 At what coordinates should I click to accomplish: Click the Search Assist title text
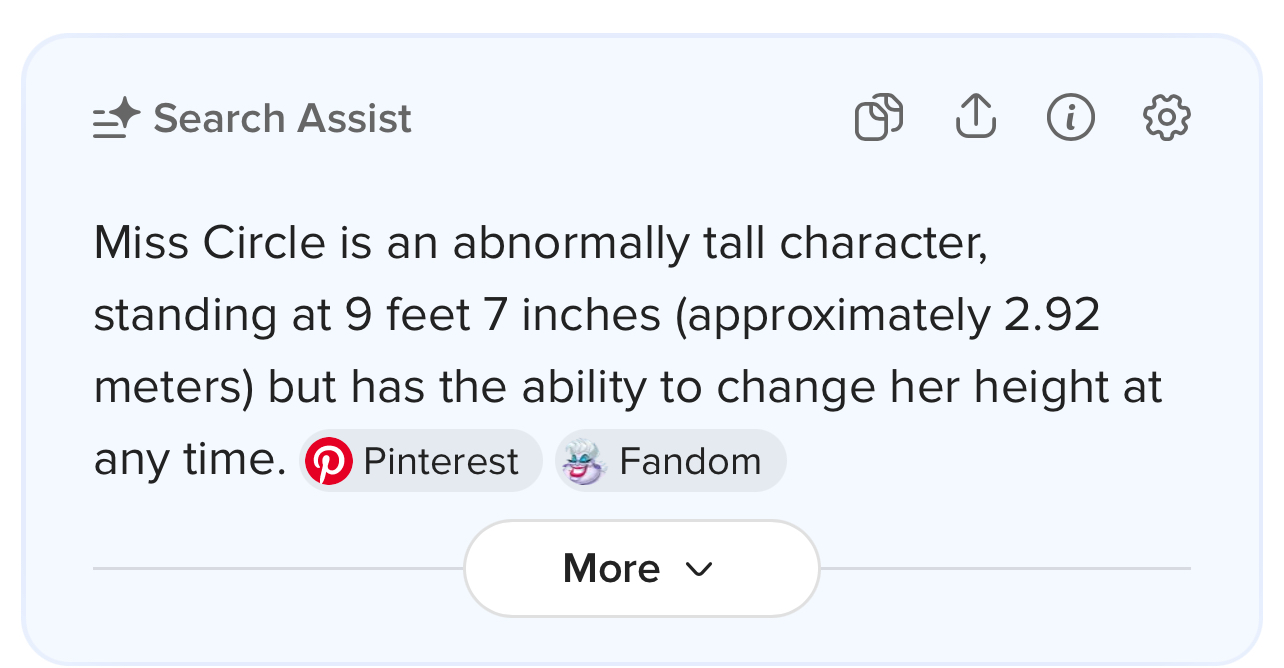click(282, 118)
